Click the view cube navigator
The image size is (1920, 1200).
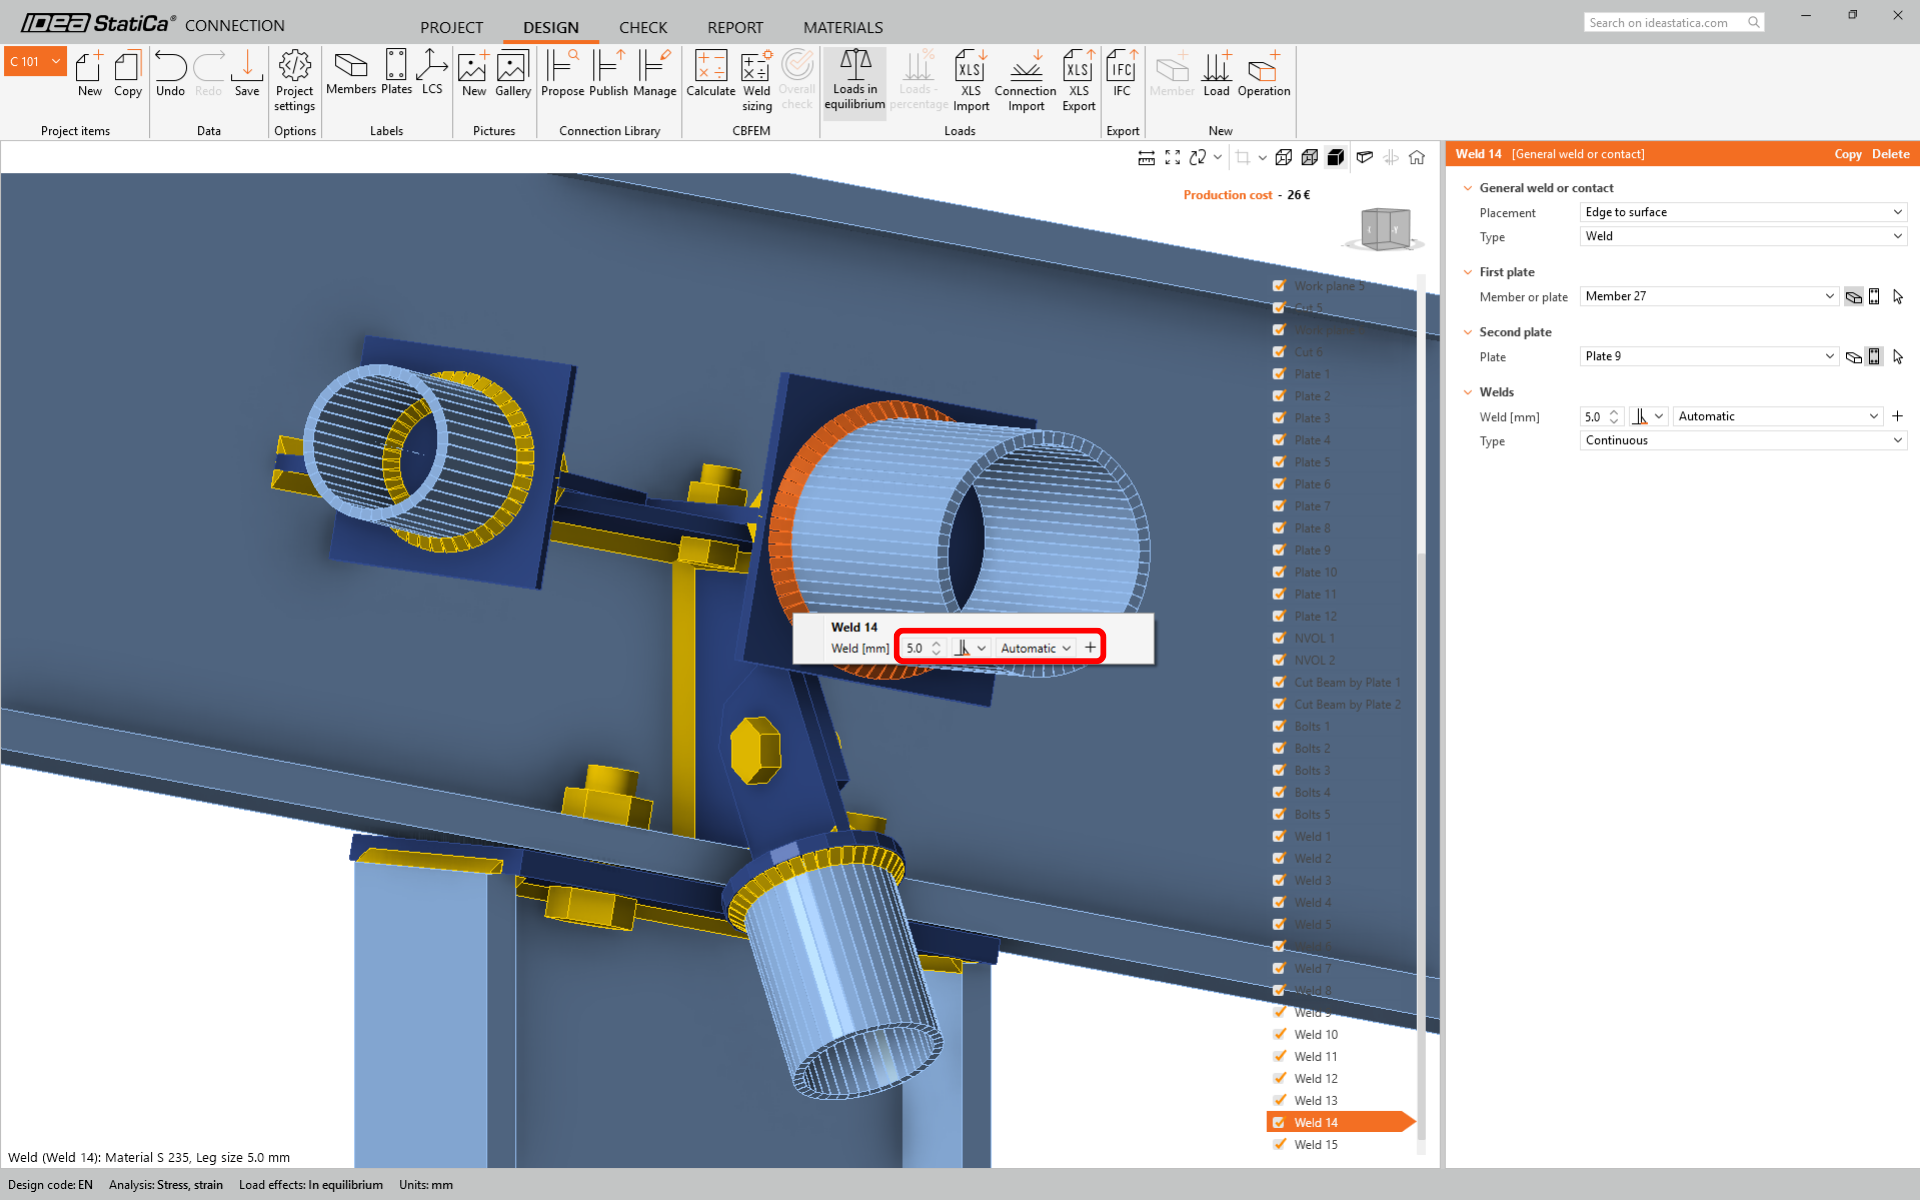(x=1385, y=229)
